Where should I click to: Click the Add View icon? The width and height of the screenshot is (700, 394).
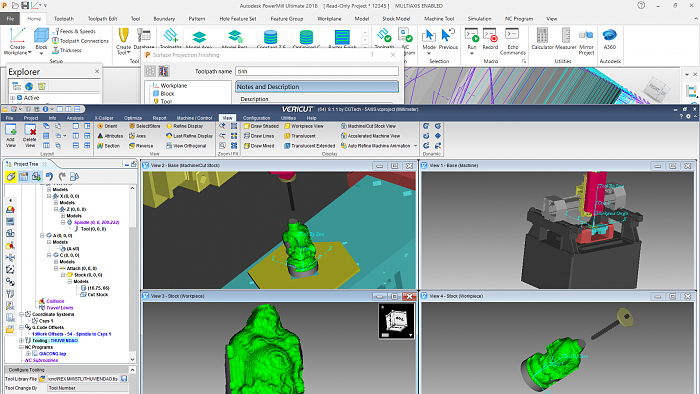click(x=11, y=130)
